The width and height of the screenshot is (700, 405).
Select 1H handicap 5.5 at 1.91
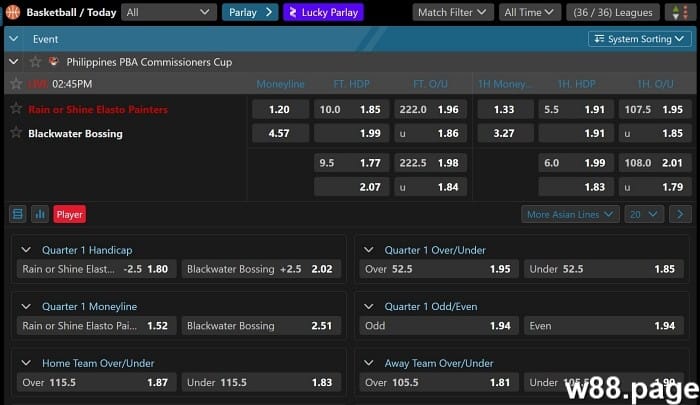pos(576,109)
